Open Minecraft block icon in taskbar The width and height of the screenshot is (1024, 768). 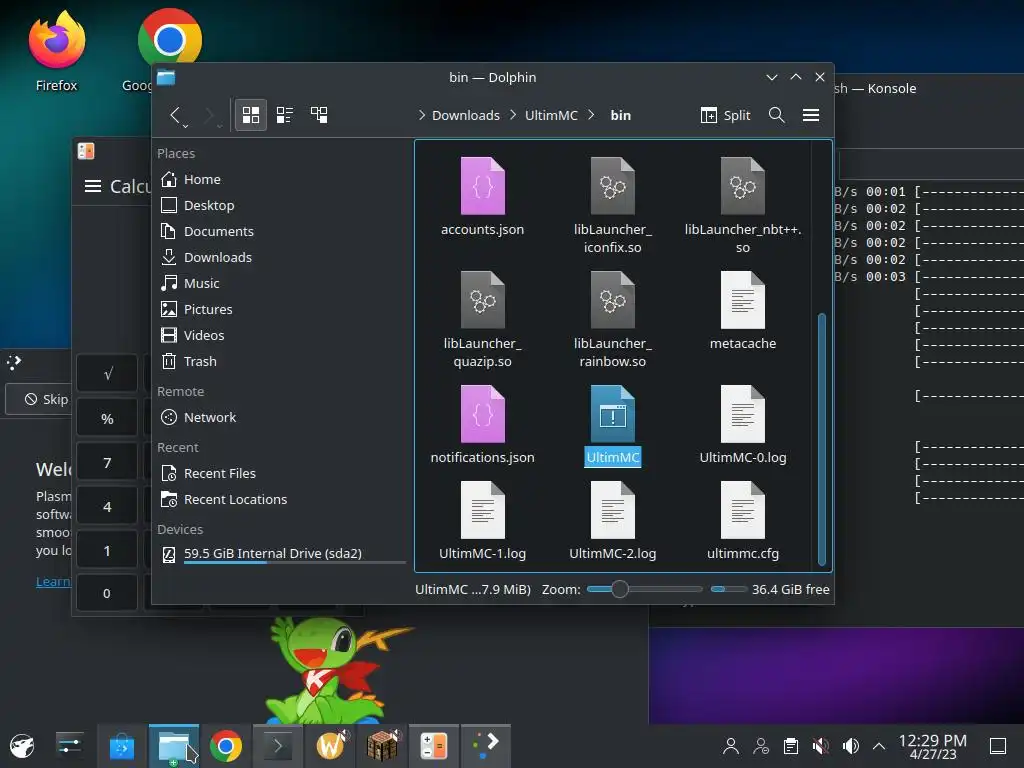click(x=382, y=746)
